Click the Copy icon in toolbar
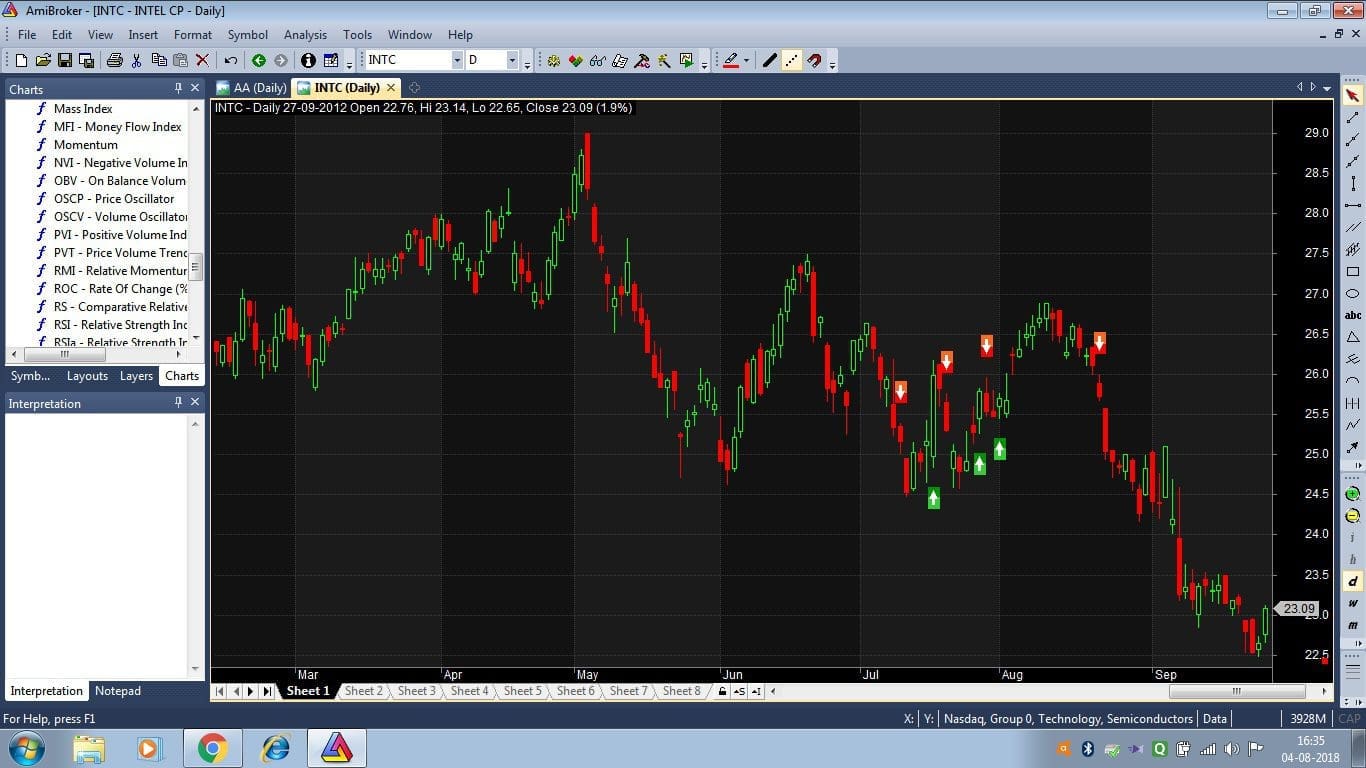1366x768 pixels. point(158,60)
